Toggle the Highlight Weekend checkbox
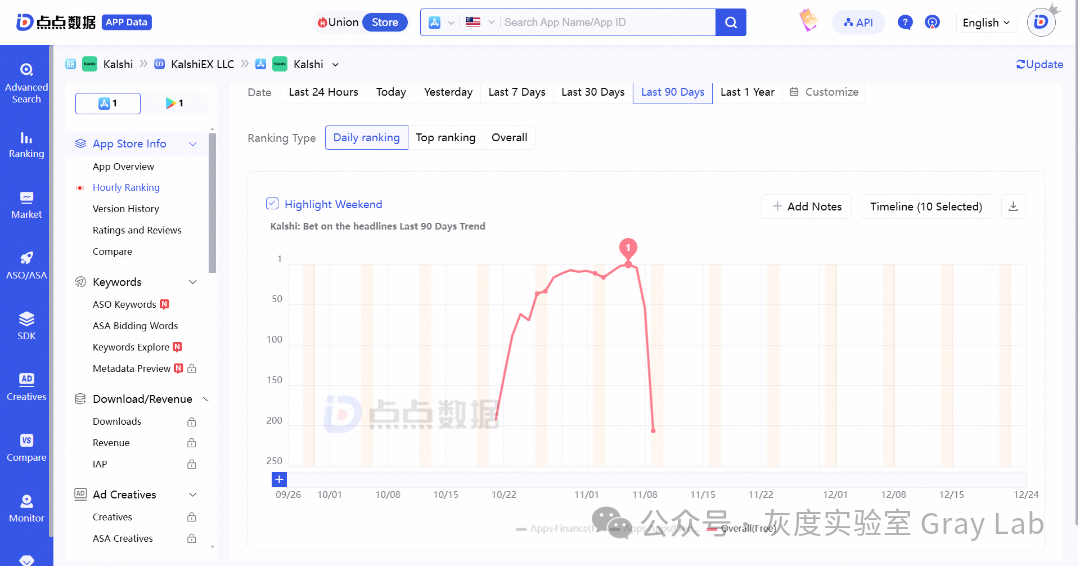 tap(272, 204)
